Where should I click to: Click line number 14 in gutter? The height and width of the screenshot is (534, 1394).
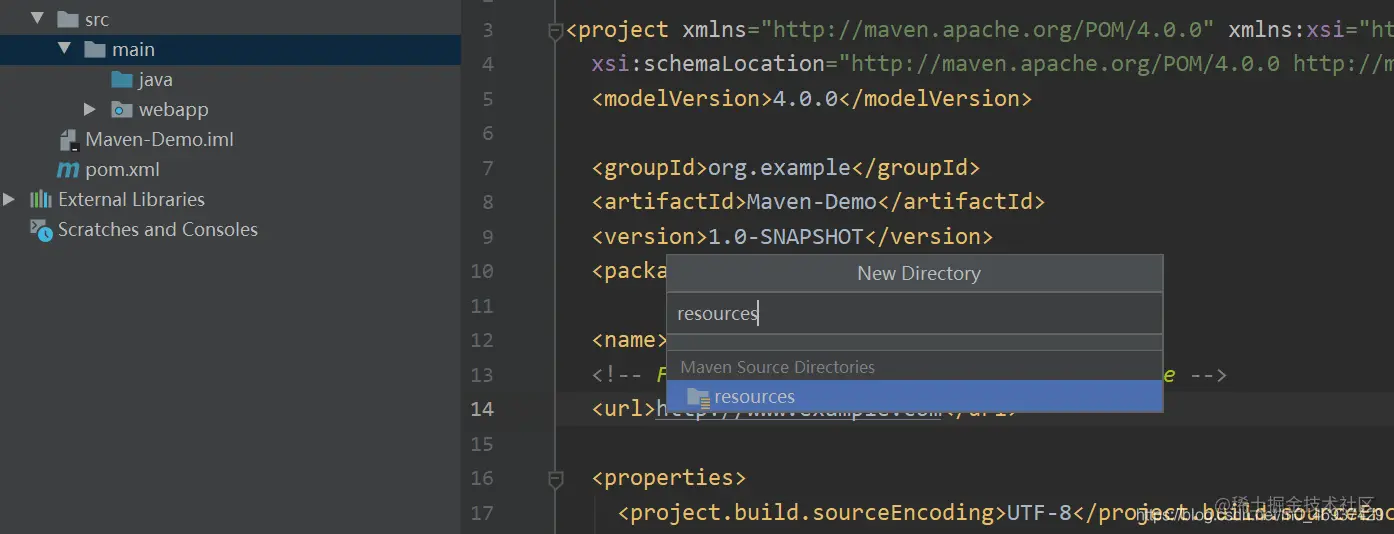482,408
